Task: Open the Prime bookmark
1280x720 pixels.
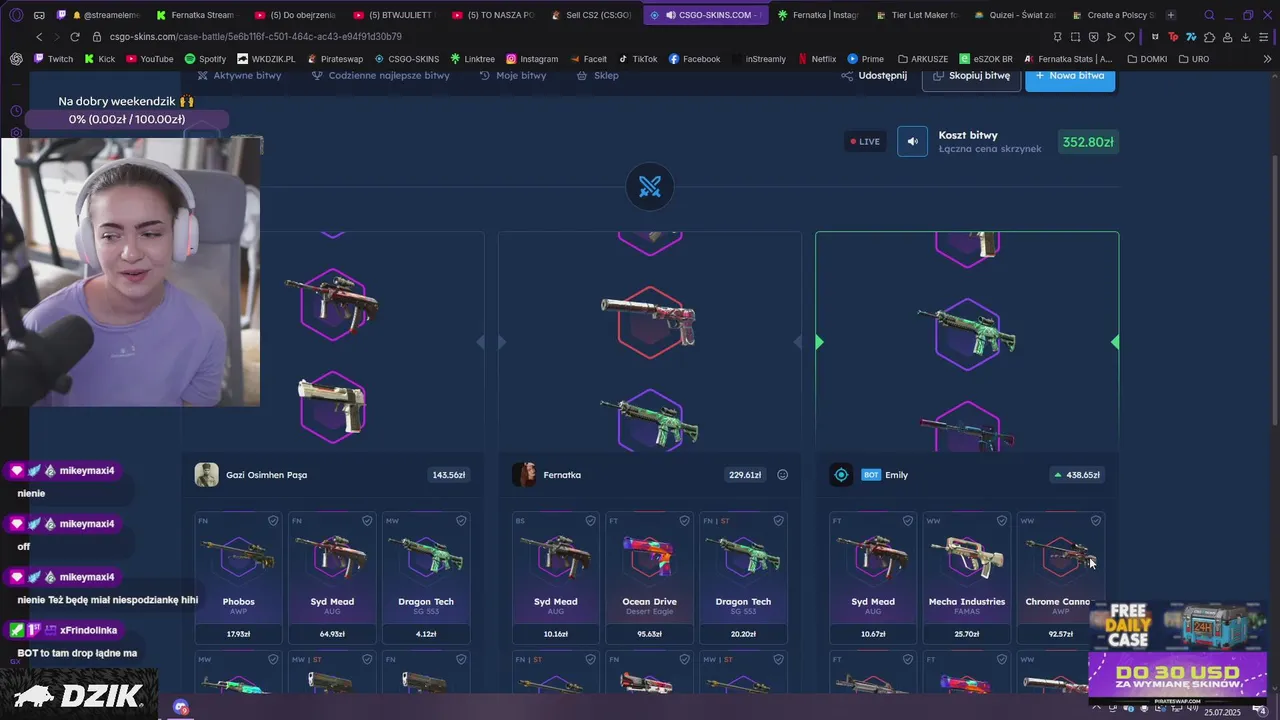Action: (866, 59)
